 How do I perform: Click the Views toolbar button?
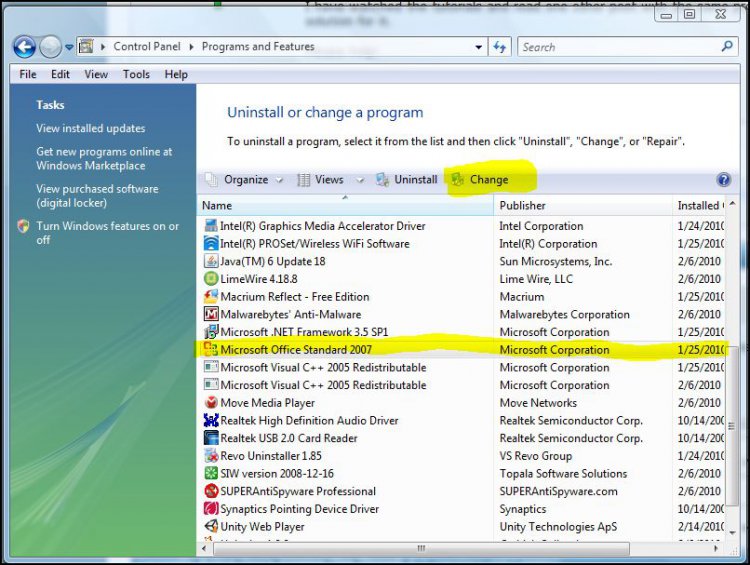click(x=320, y=180)
